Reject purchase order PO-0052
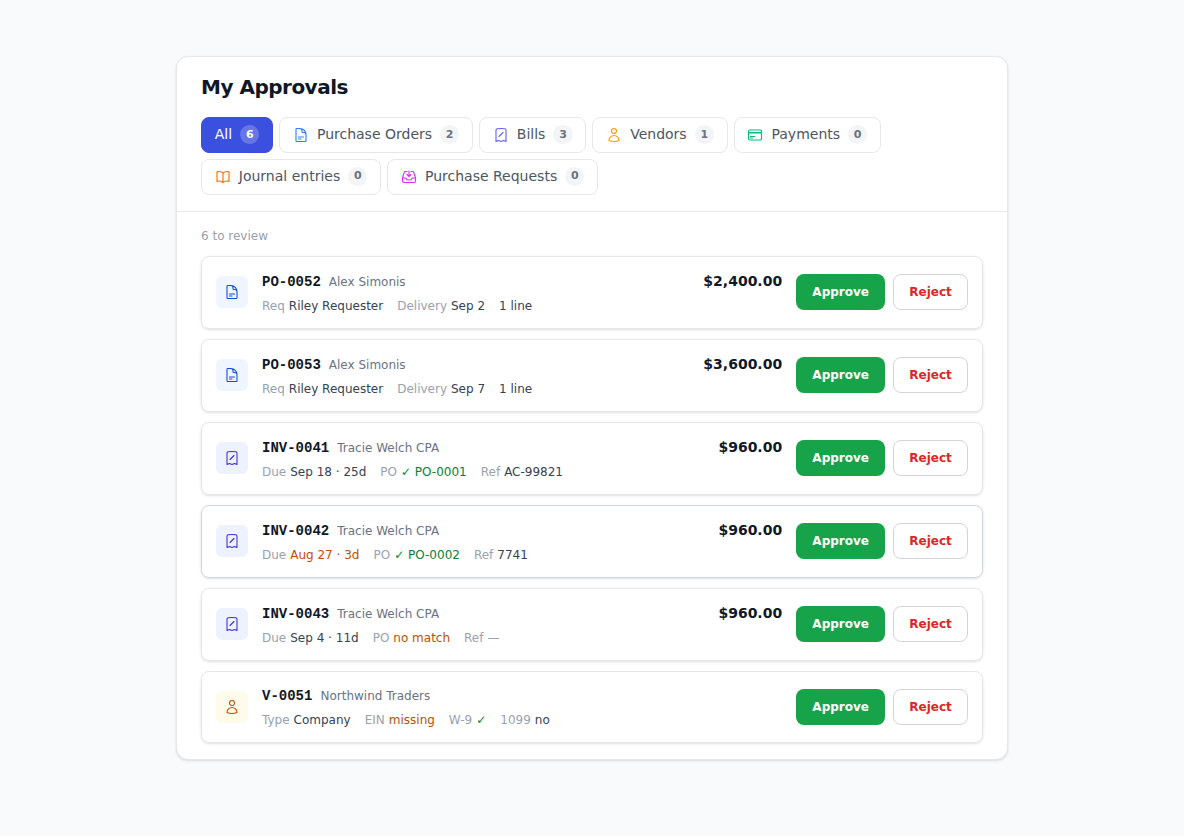Image resolution: width=1184 pixels, height=836 pixels. coord(930,292)
